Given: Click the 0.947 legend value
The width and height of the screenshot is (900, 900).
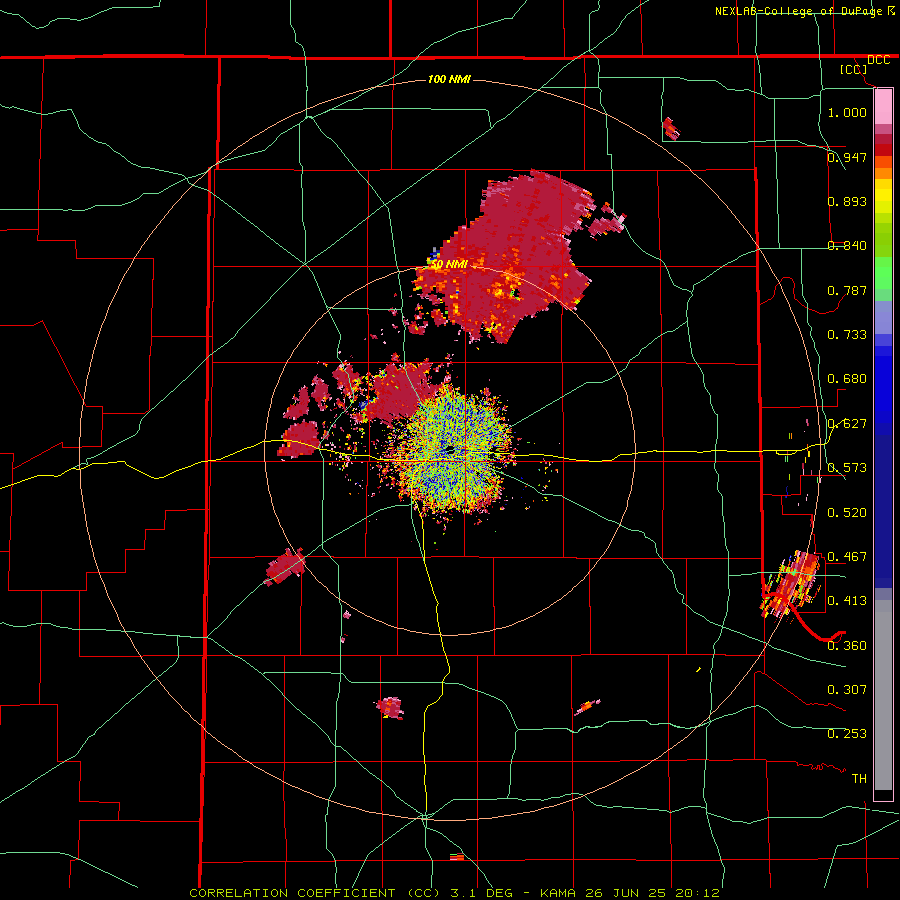Looking at the screenshot, I should [x=847, y=157].
